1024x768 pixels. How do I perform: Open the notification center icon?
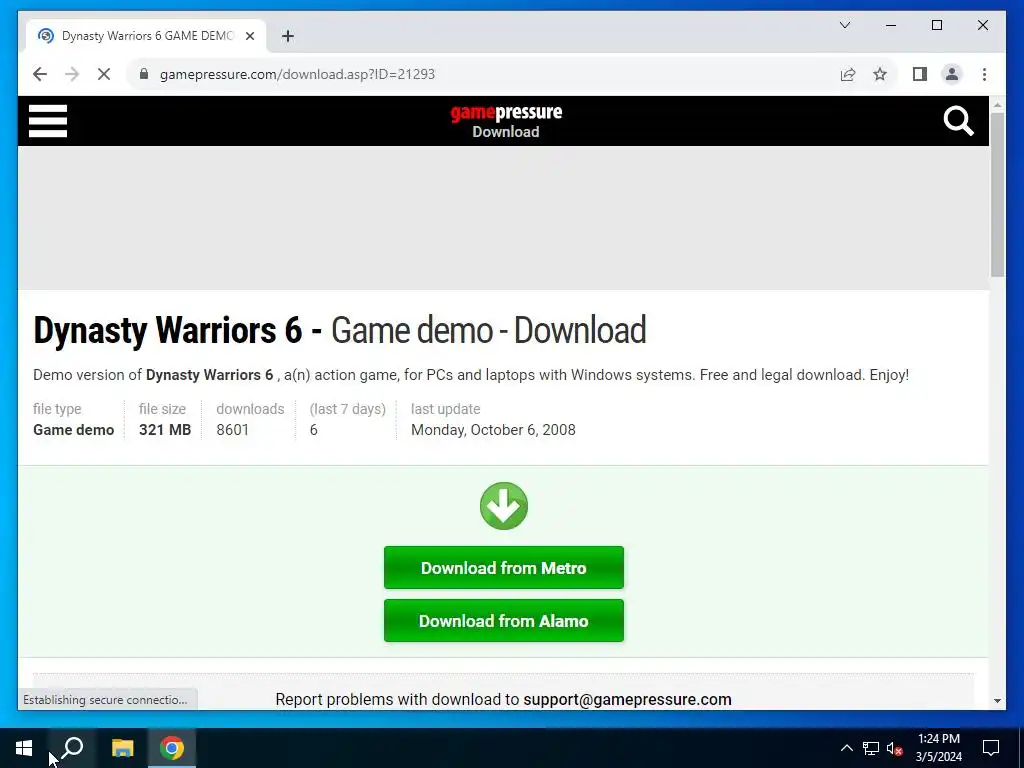(991, 748)
